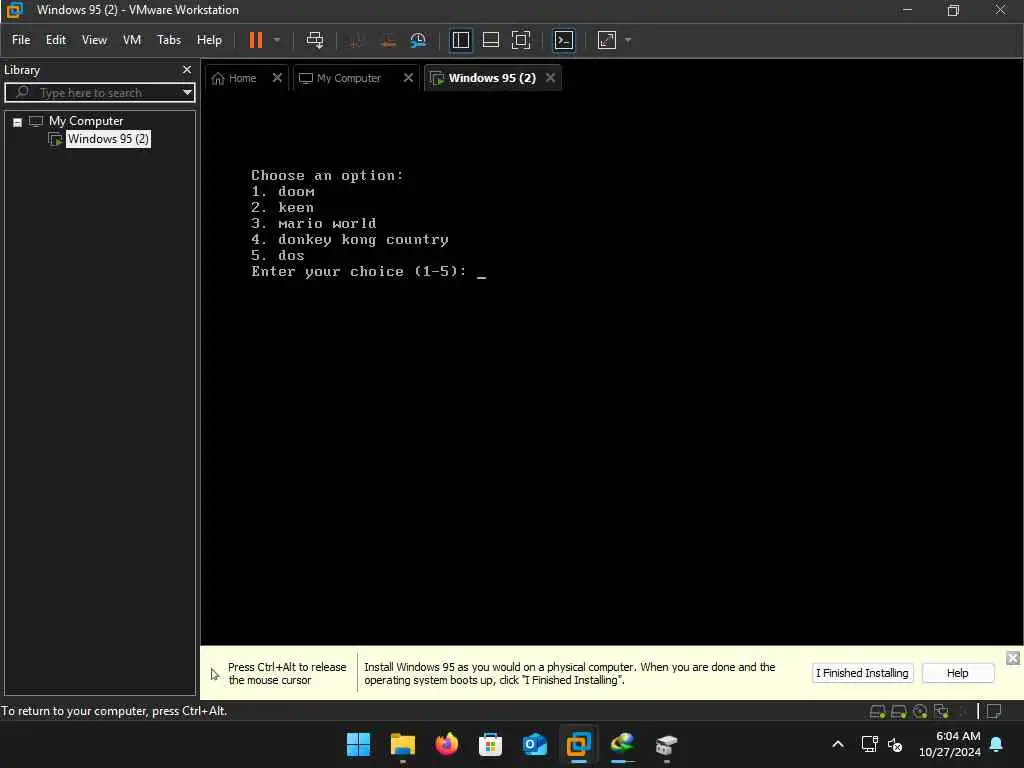Screen dimensions: 1024x768
Task: Open the stretch mode dropdown arrow
Action: tap(628, 40)
